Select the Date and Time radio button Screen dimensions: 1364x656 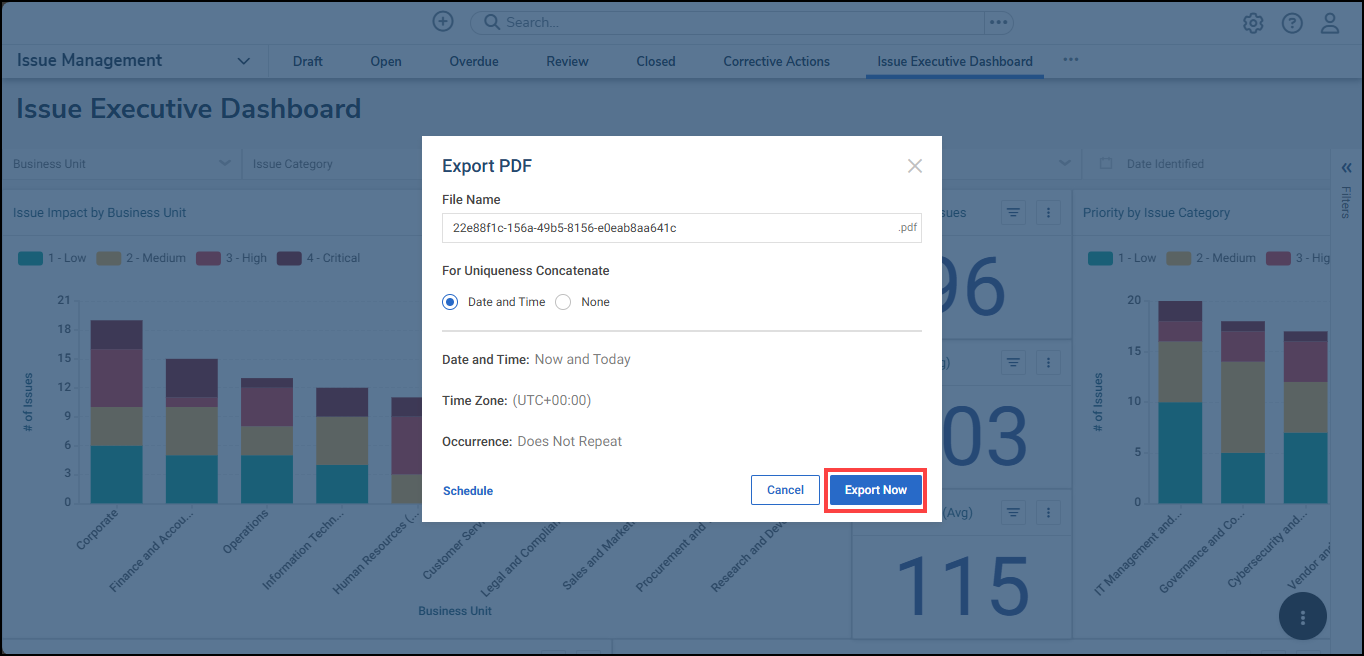(449, 301)
